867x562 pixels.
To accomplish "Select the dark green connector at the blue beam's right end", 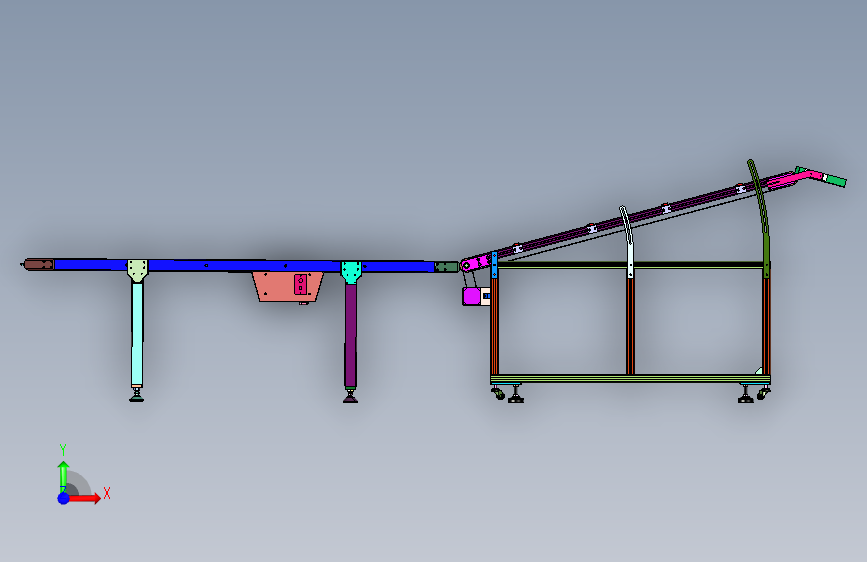I will (446, 267).
